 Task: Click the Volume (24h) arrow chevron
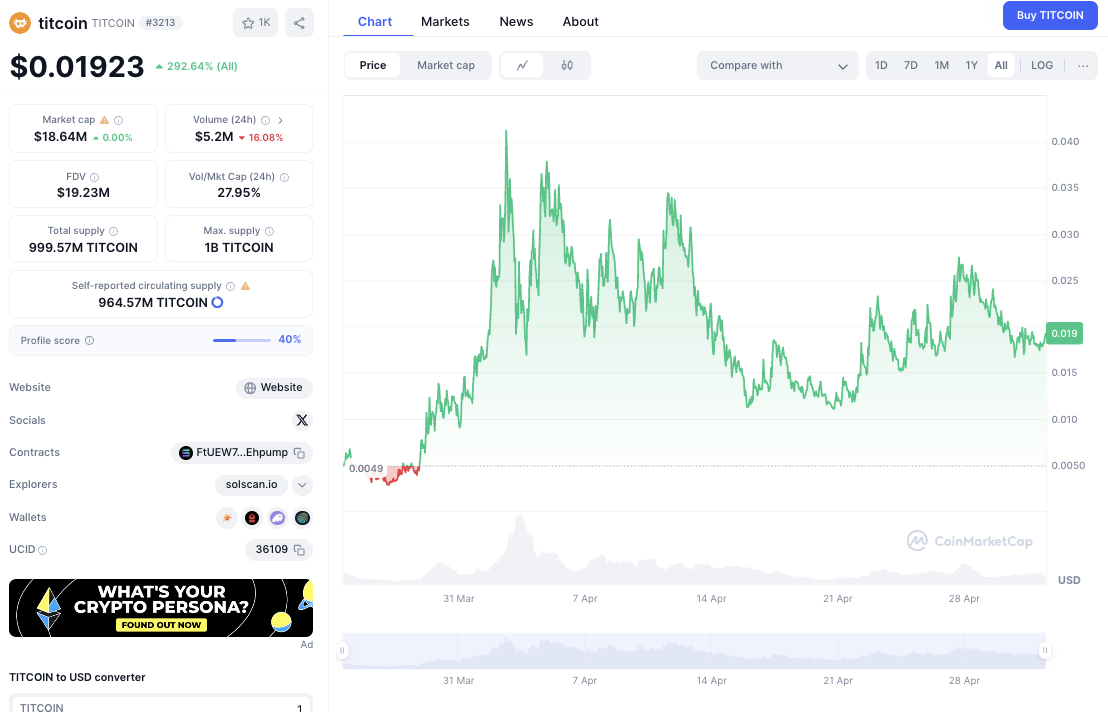tap(281, 120)
